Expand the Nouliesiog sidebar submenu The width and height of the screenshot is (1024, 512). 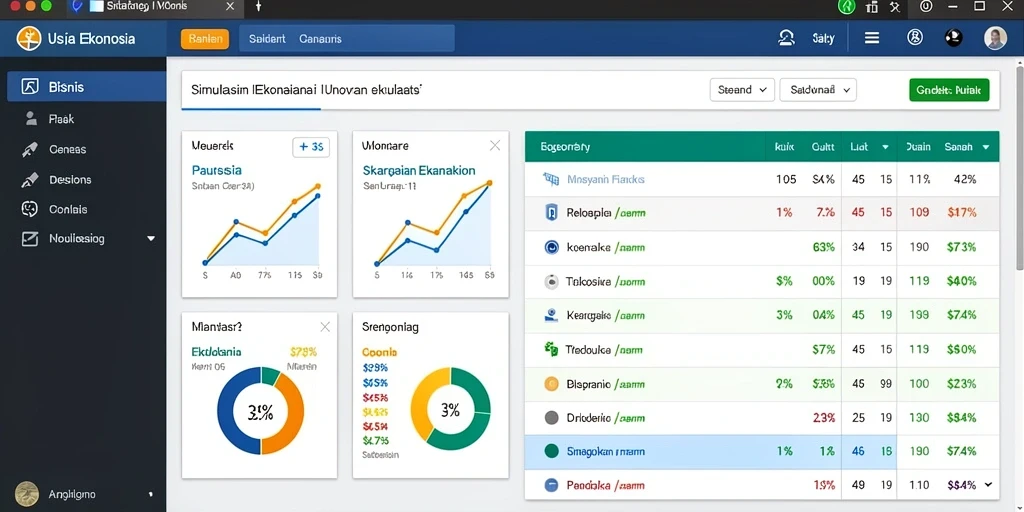coord(151,239)
